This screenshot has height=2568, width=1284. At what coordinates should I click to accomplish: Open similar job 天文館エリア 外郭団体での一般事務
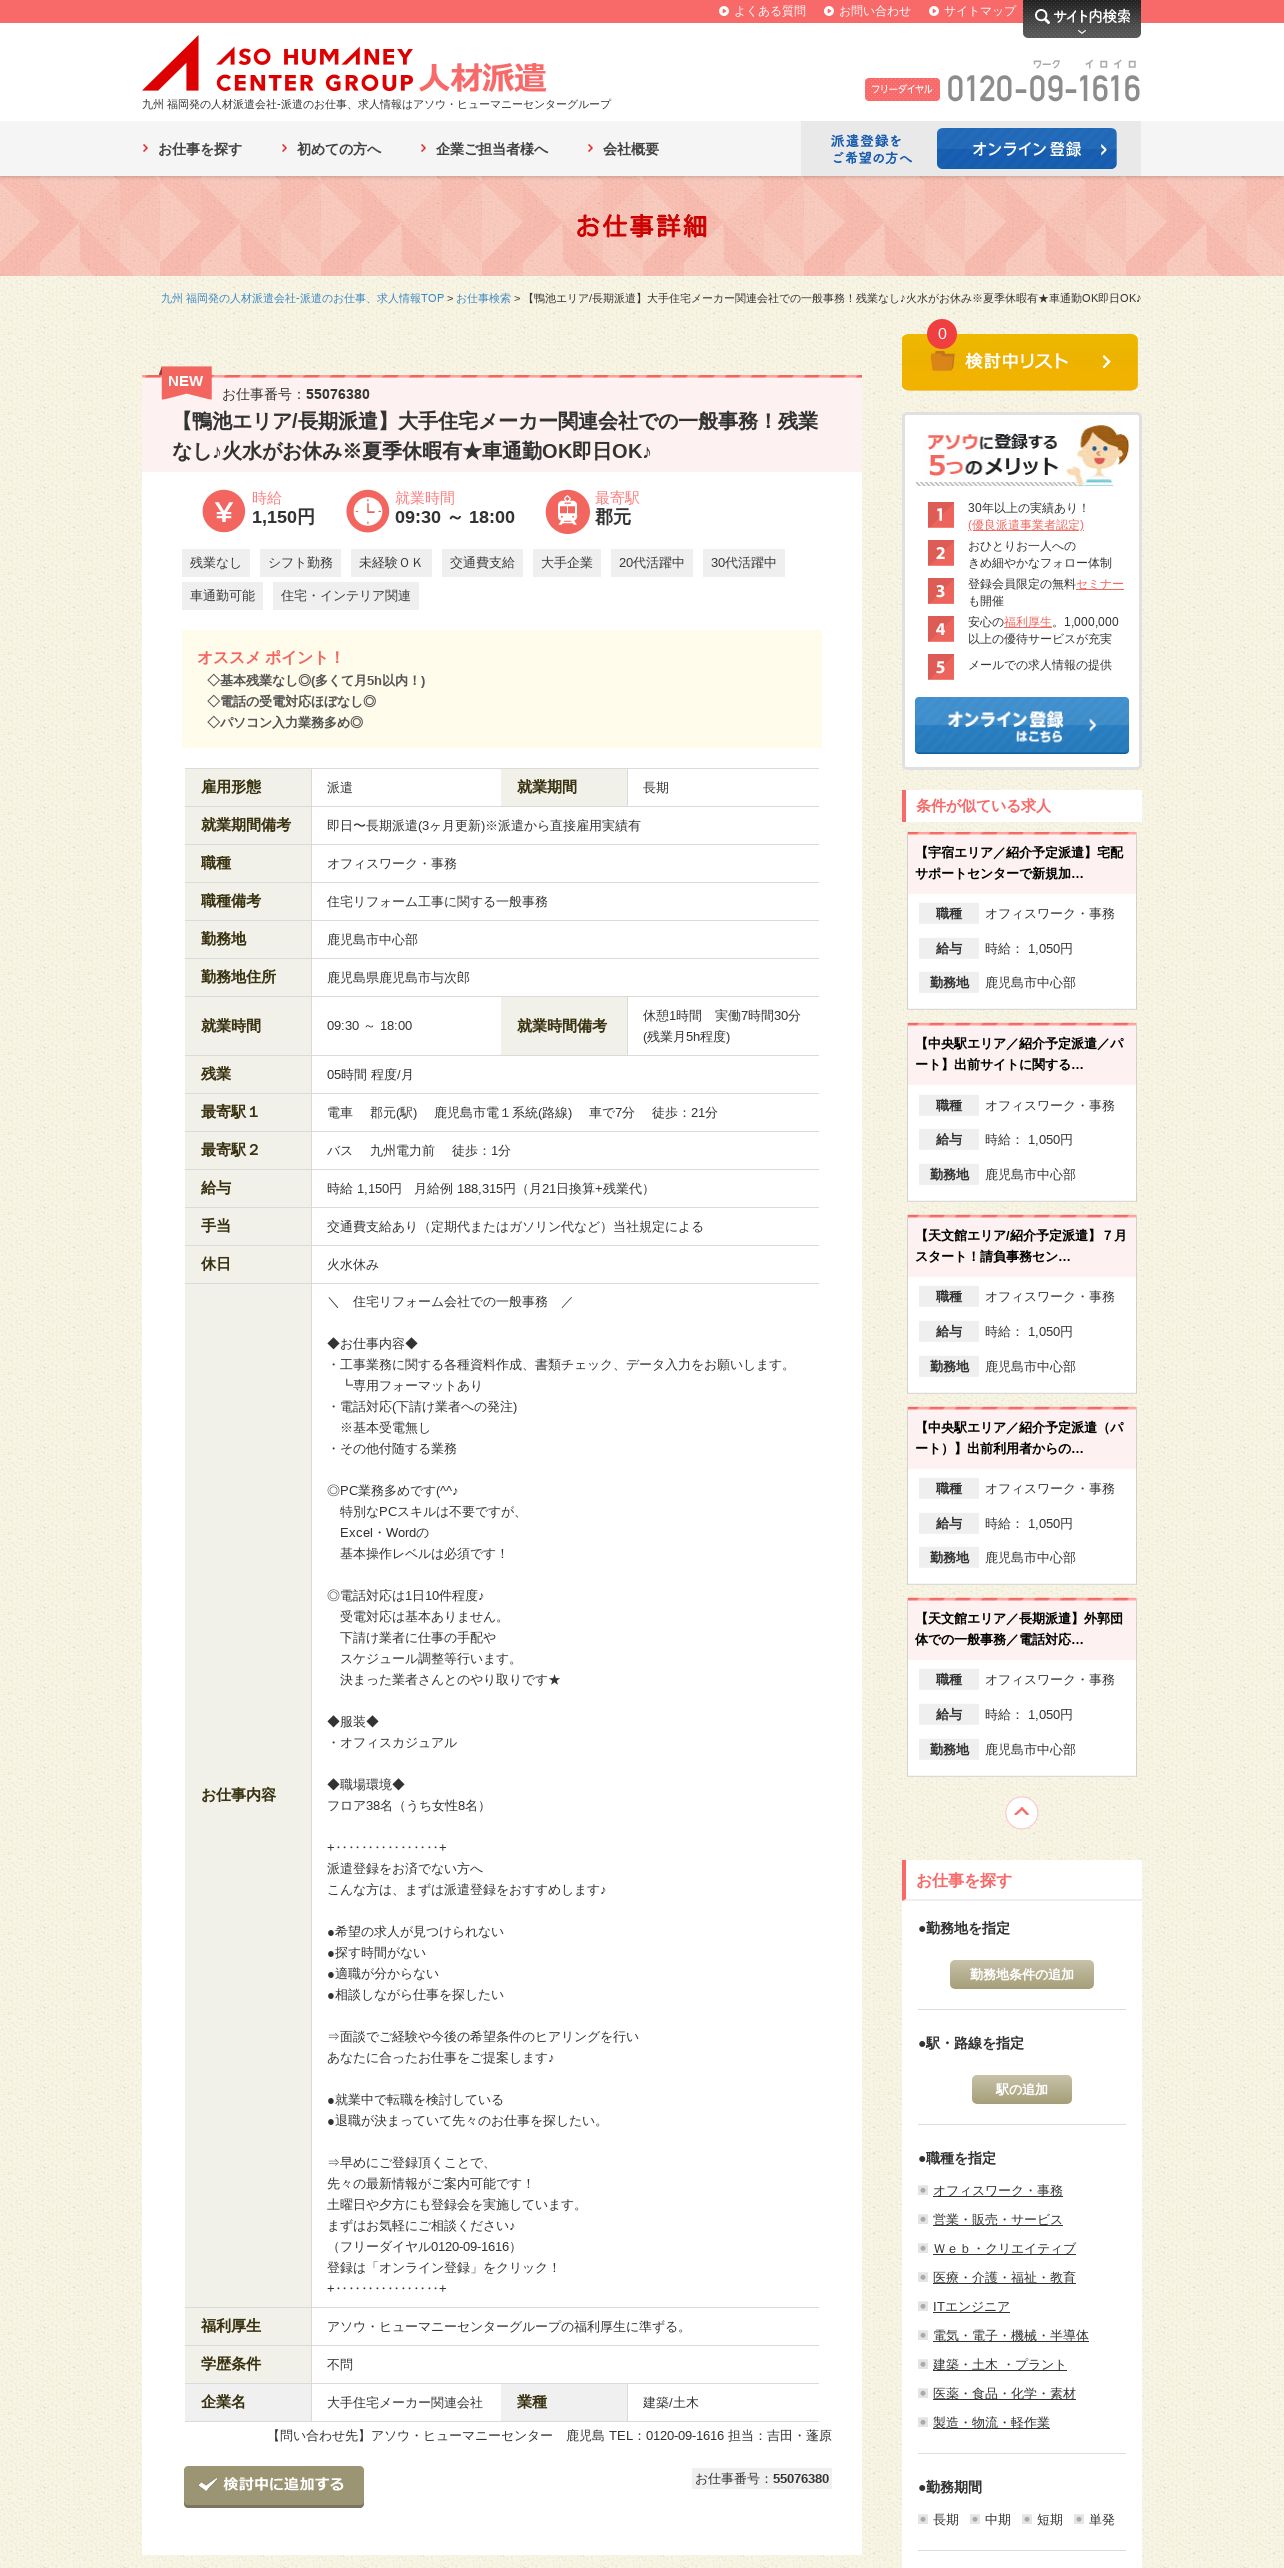1021,1629
